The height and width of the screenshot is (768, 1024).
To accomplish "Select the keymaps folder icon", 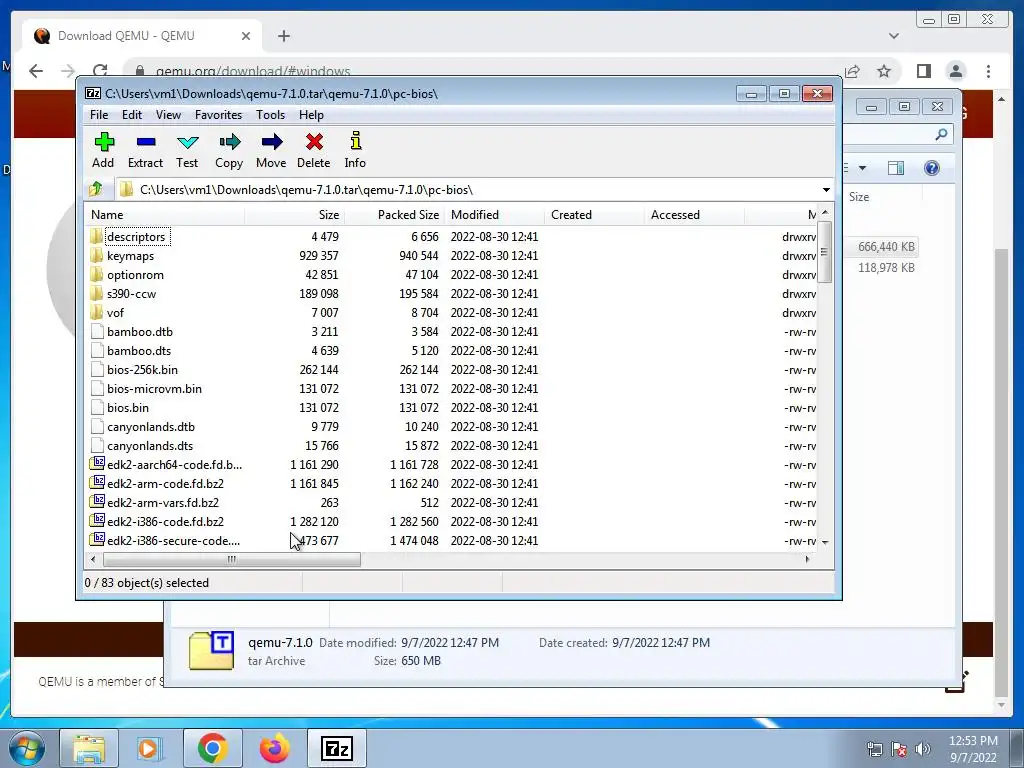I will tap(97, 255).
